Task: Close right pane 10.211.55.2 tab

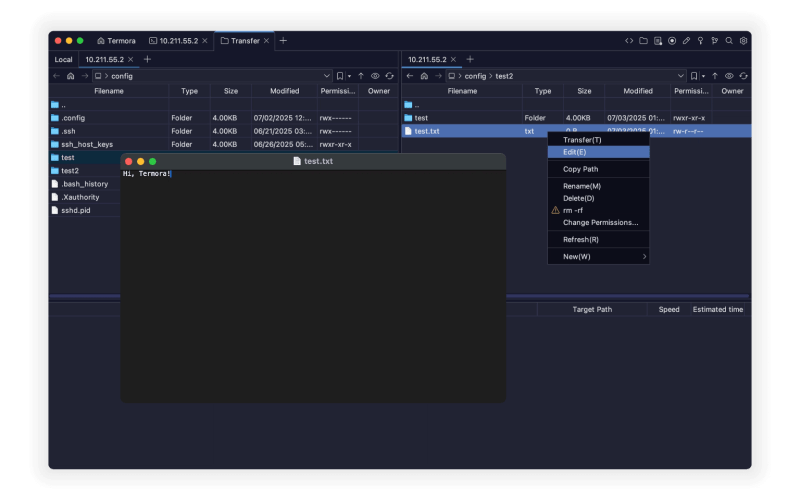Action: click(453, 60)
